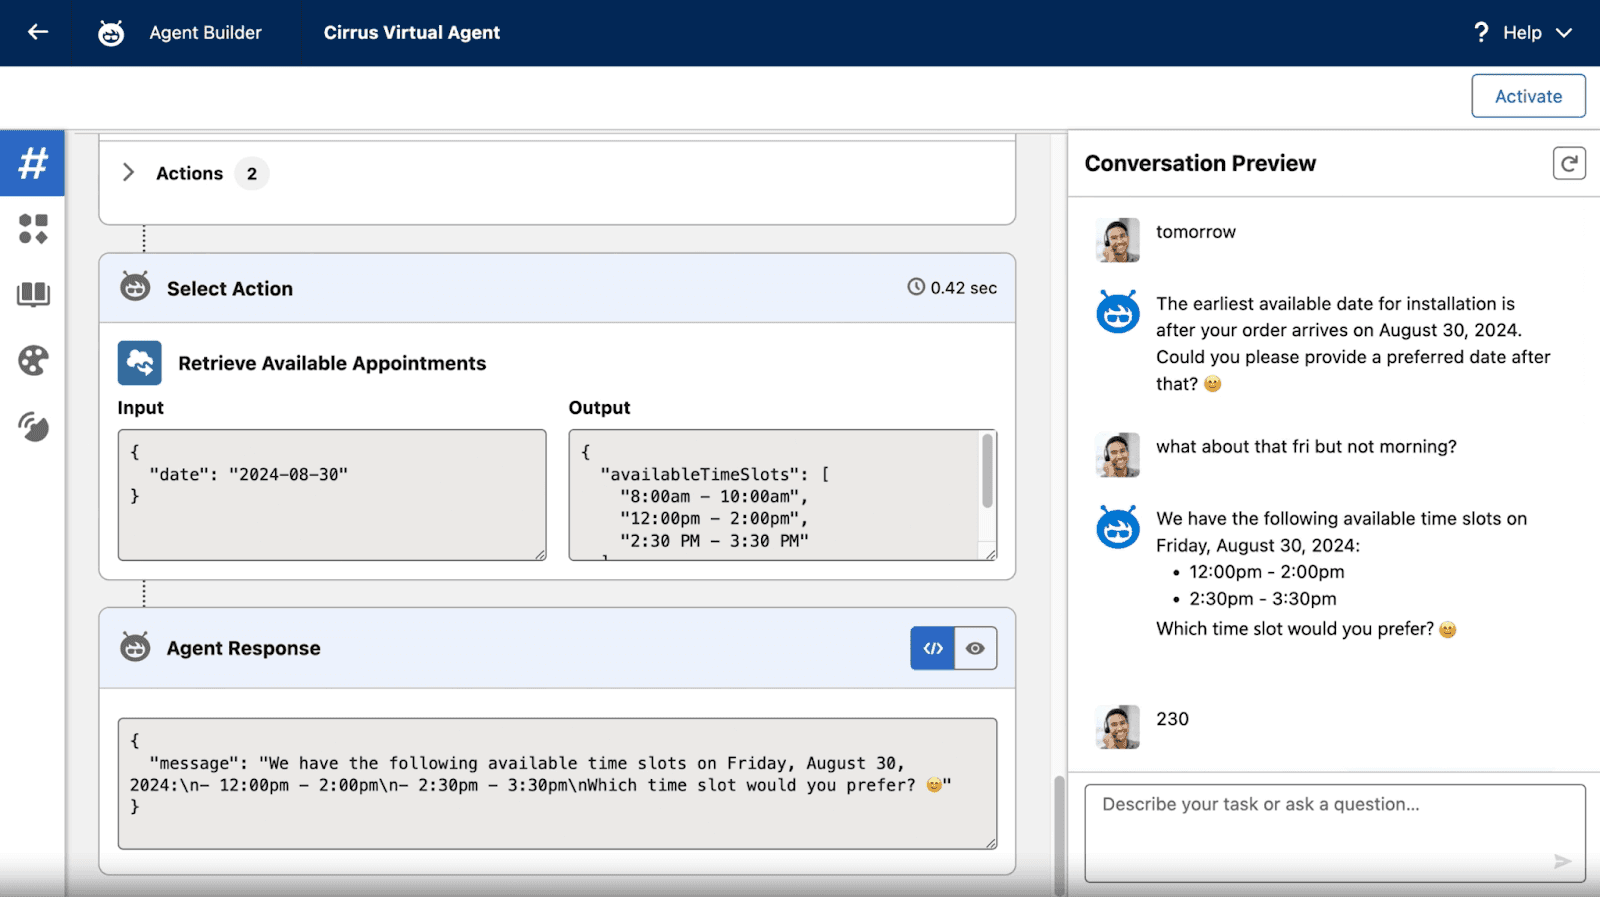Click the Activate button
This screenshot has height=897, width=1600.
1528,96
